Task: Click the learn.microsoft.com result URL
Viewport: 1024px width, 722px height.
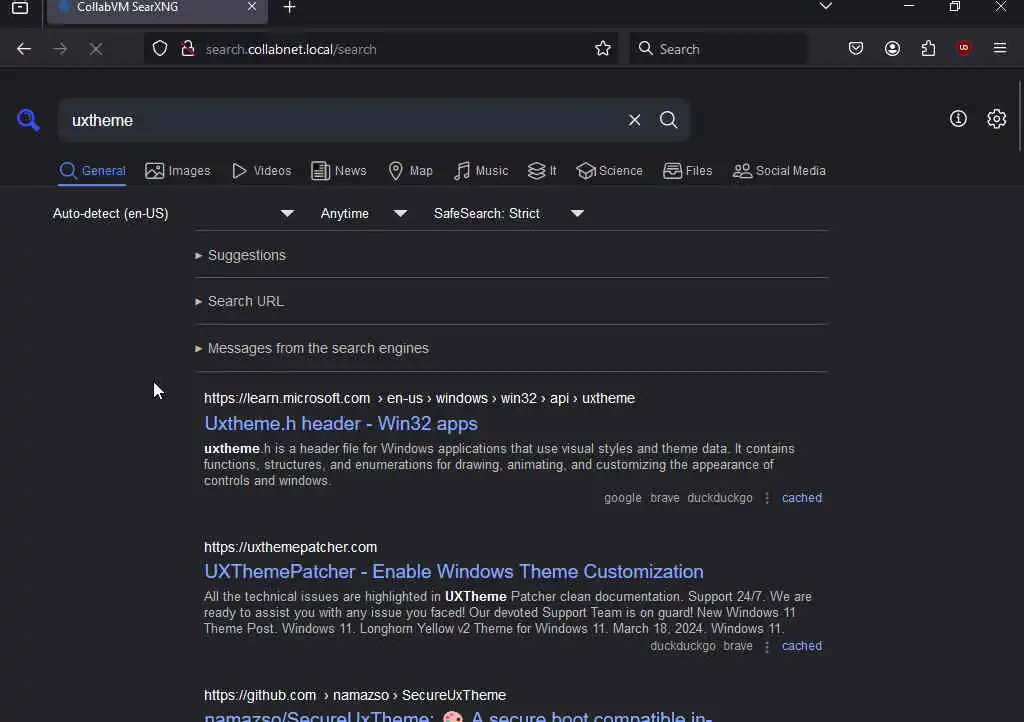Action: pyautogui.click(x=419, y=398)
